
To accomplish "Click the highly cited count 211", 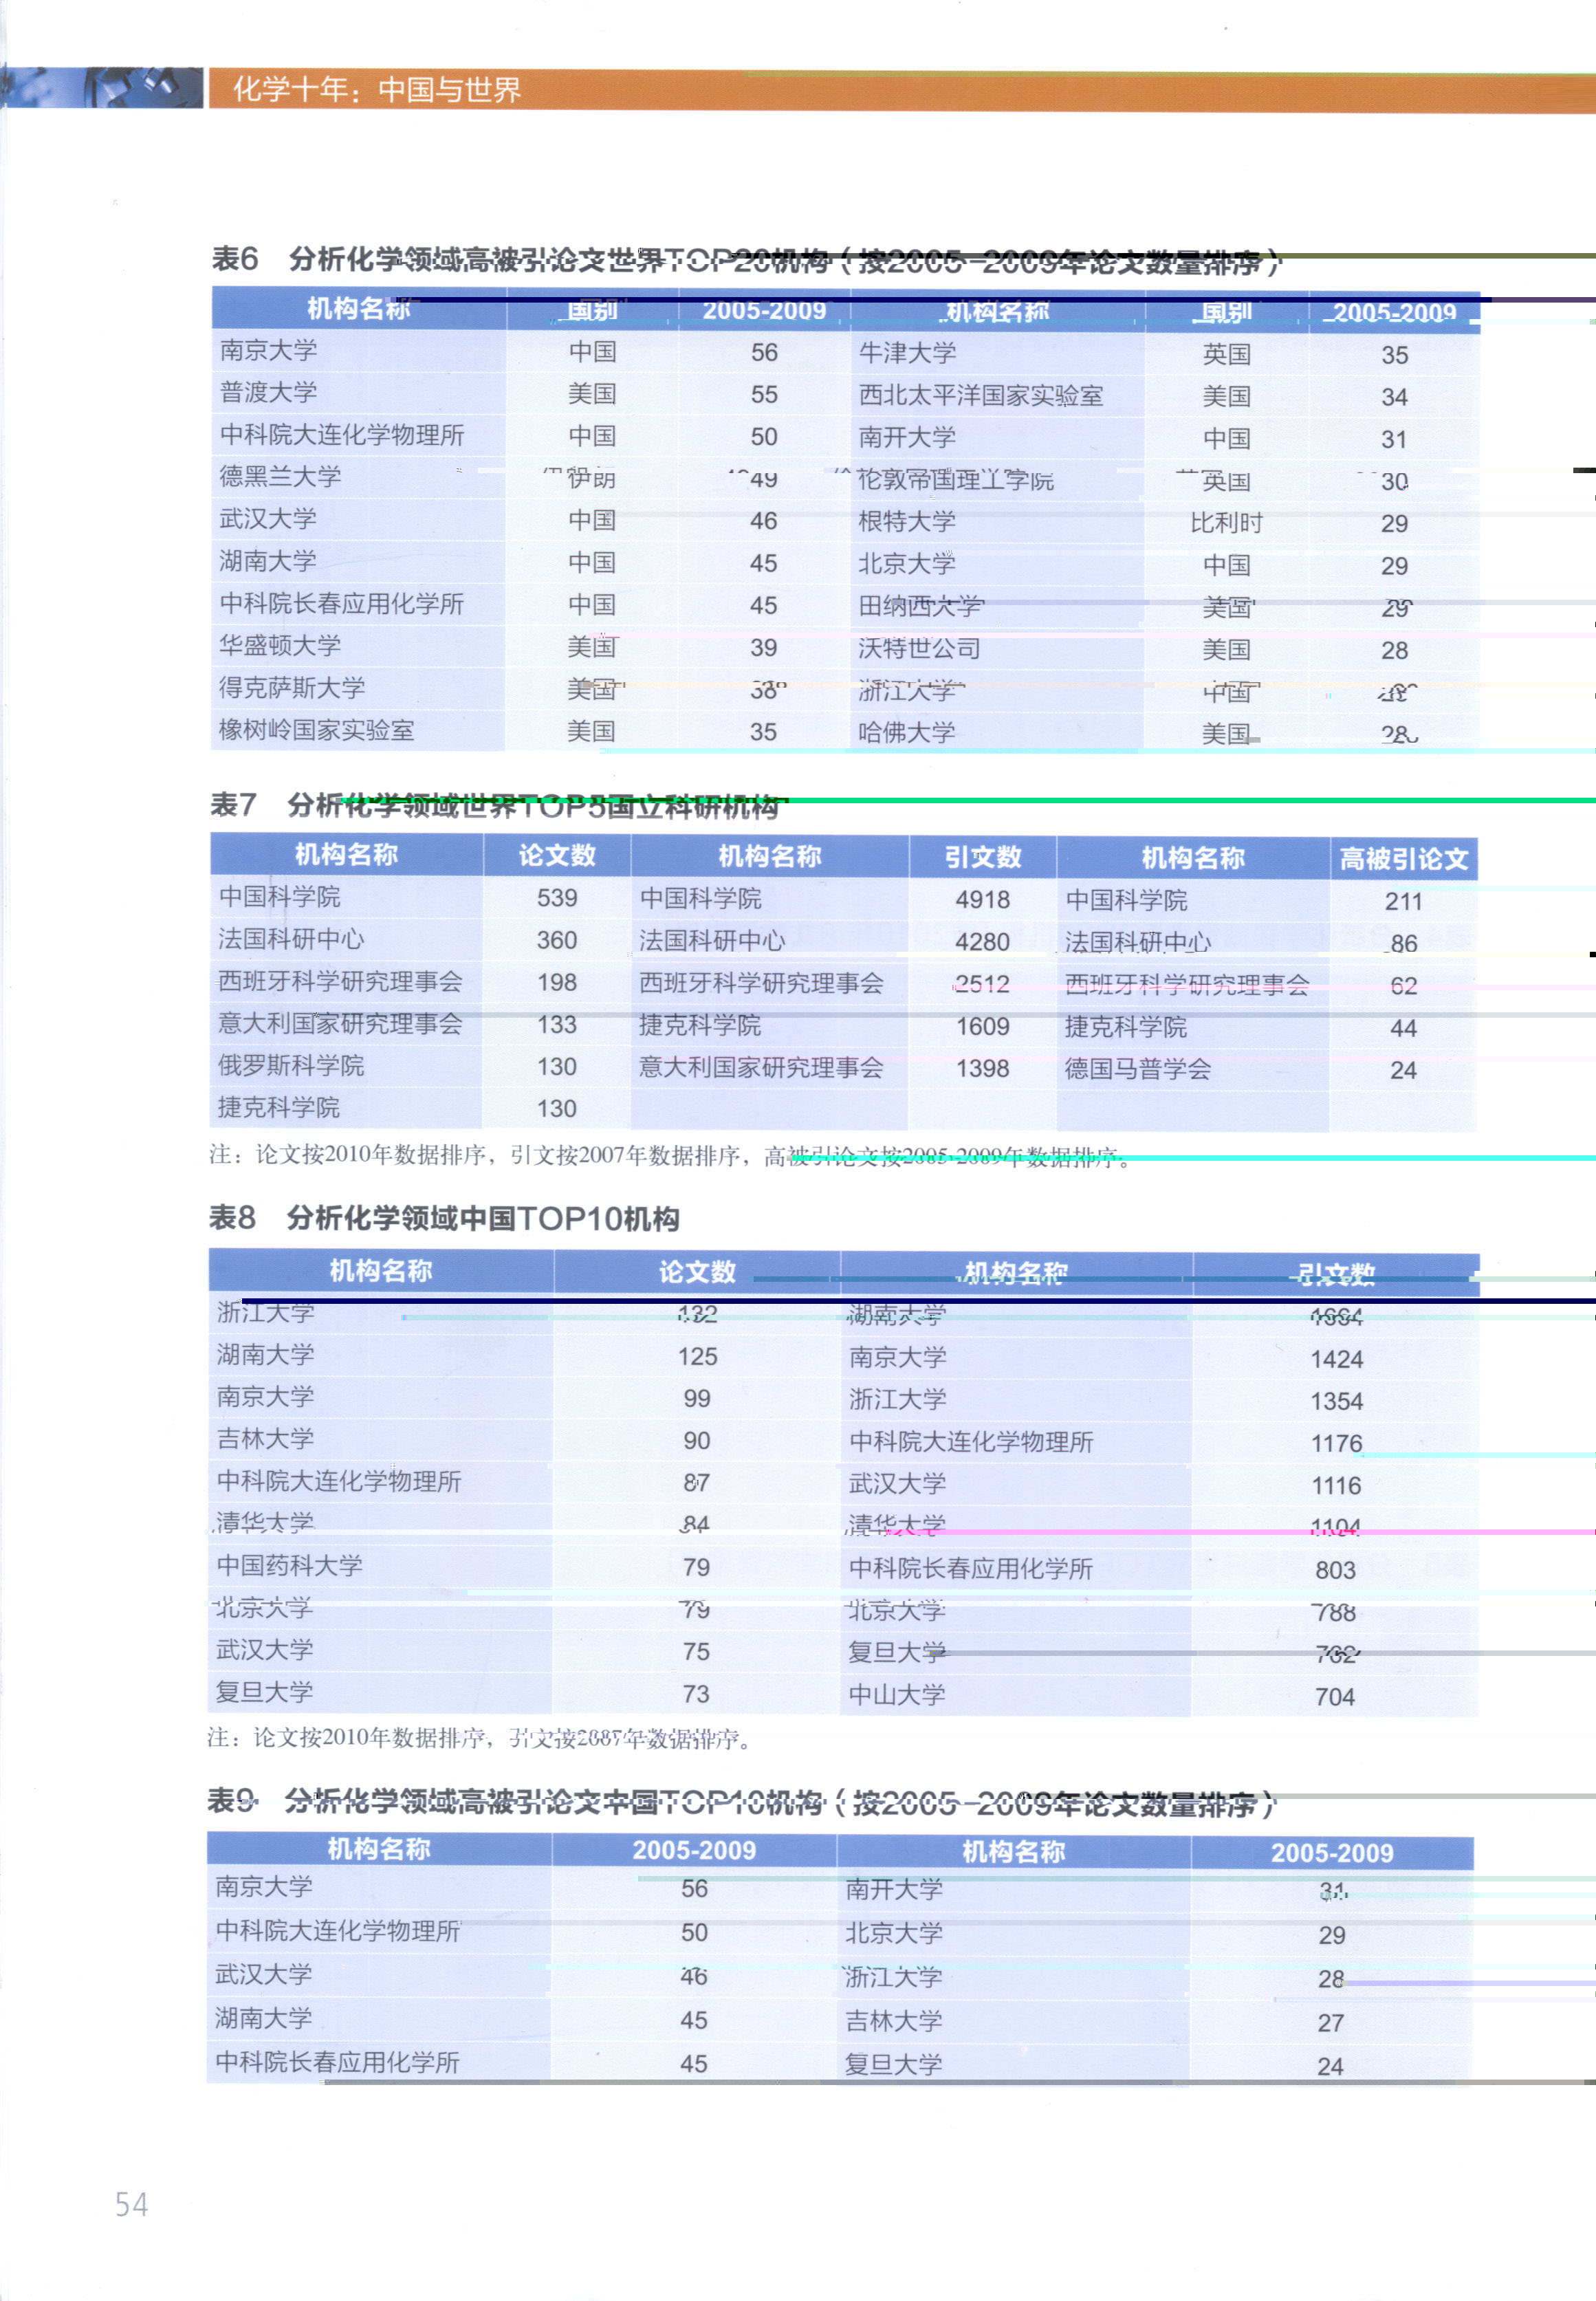I will (1404, 902).
